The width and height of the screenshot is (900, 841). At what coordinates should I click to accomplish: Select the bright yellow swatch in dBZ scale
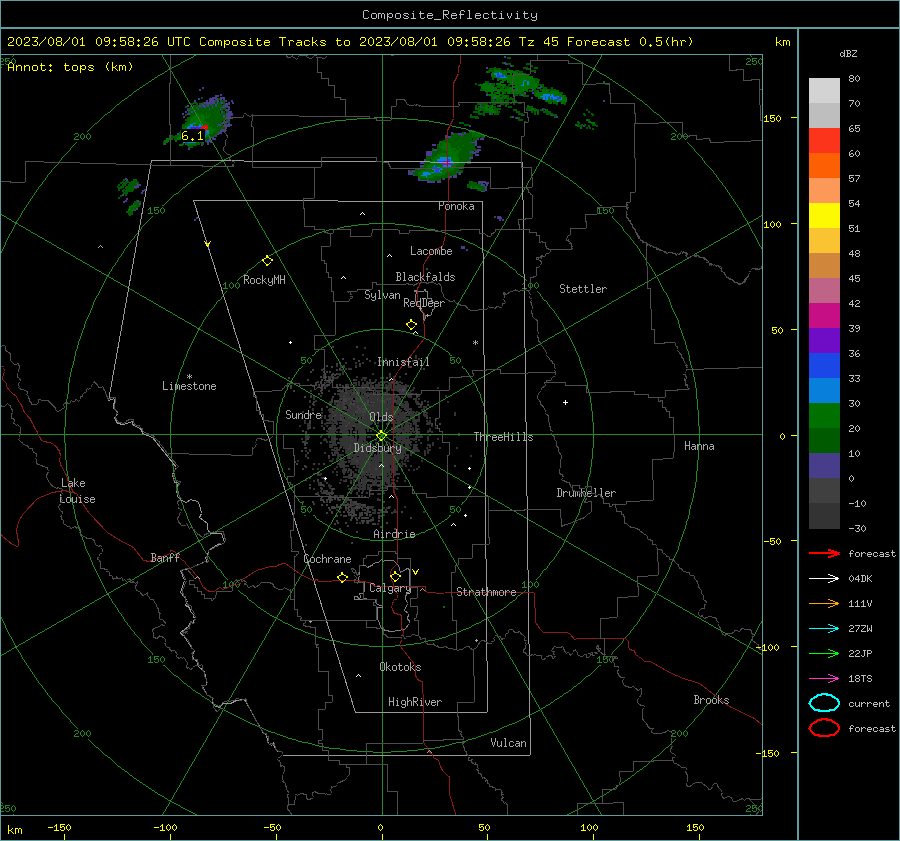point(824,216)
